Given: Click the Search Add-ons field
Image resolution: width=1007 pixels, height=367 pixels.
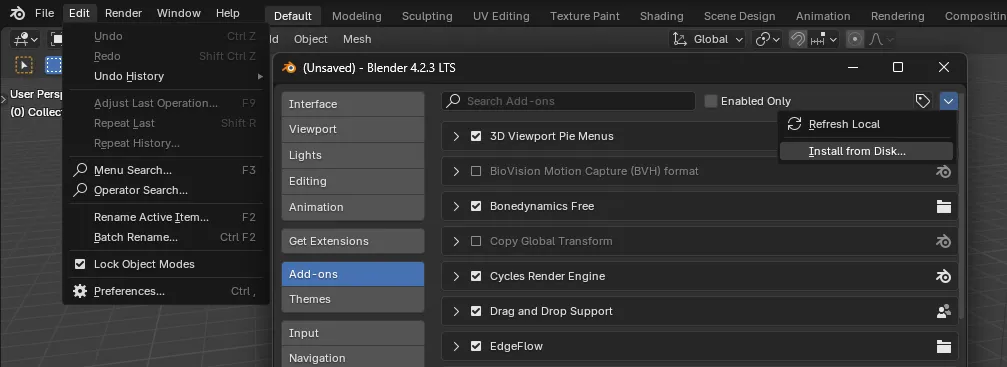Looking at the screenshot, I should pos(568,101).
